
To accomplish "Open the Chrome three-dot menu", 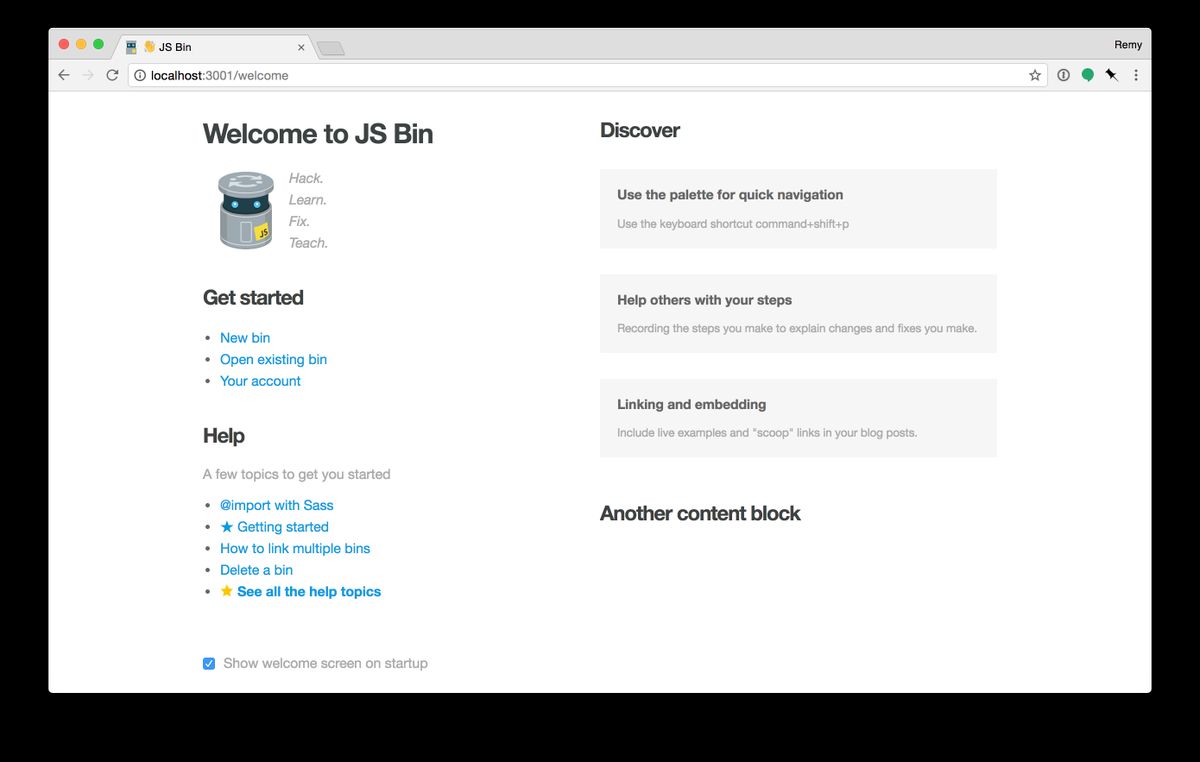I will [1135, 75].
